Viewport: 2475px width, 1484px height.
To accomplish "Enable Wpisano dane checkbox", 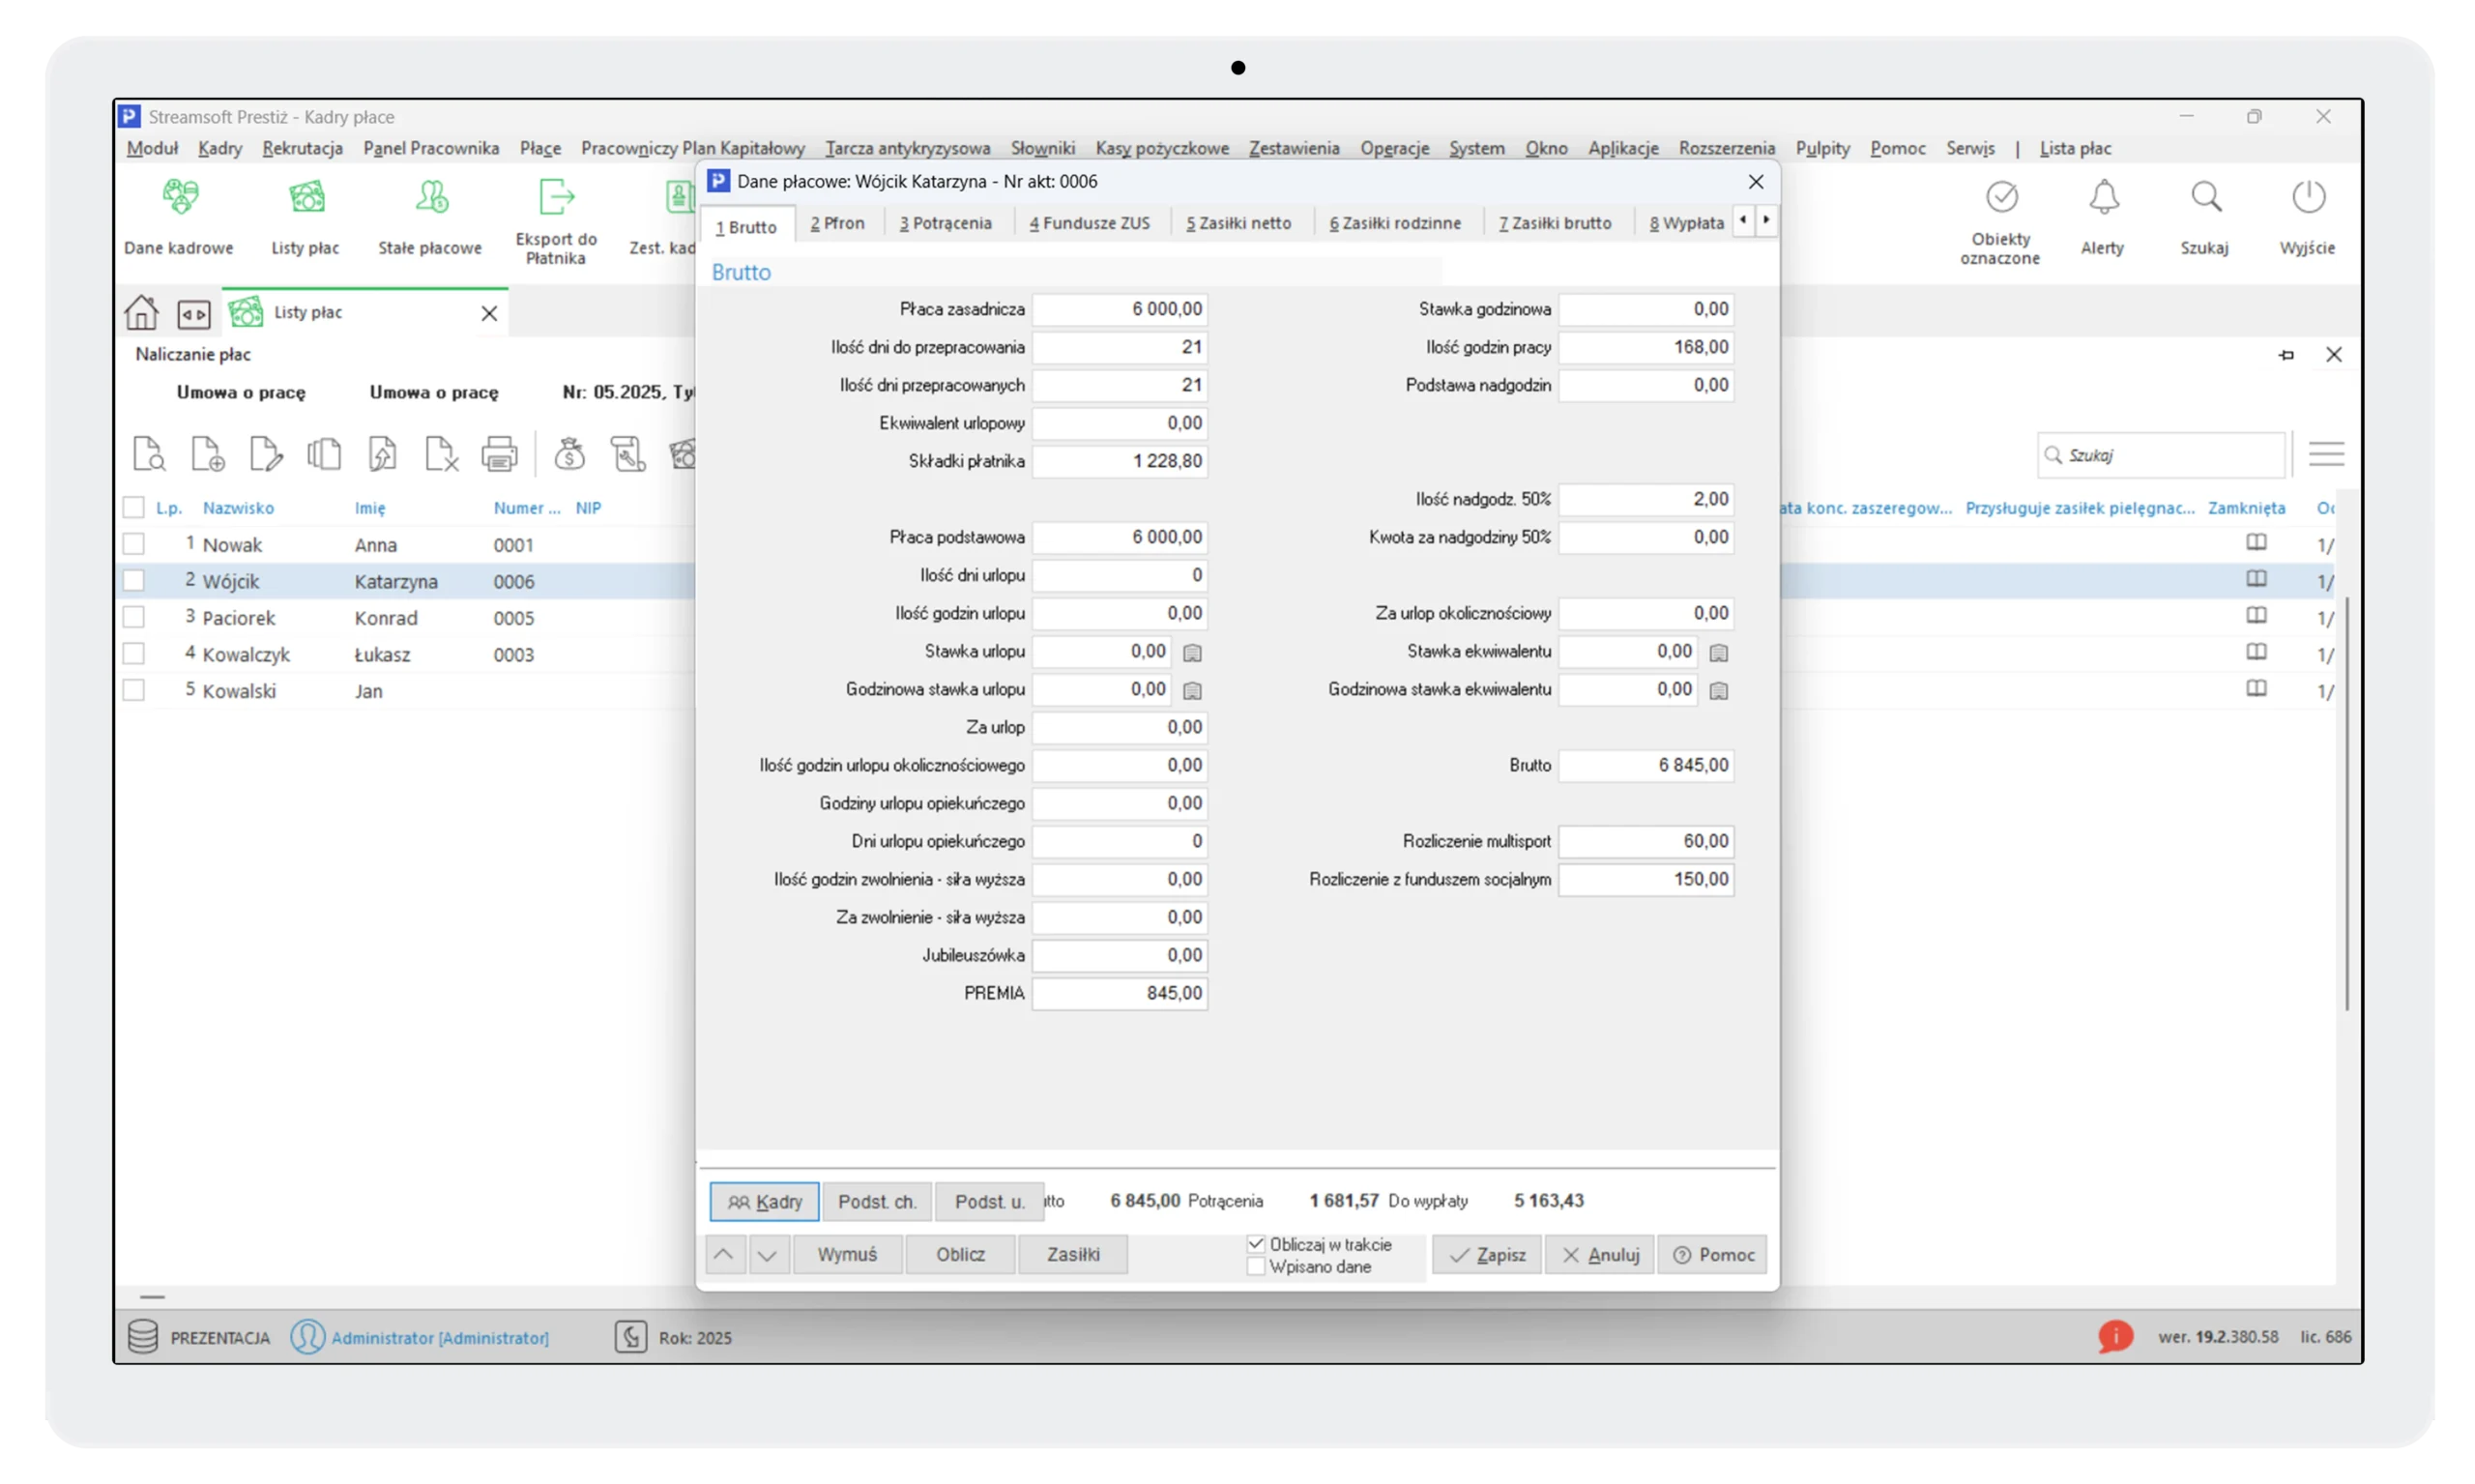I will (1256, 1267).
